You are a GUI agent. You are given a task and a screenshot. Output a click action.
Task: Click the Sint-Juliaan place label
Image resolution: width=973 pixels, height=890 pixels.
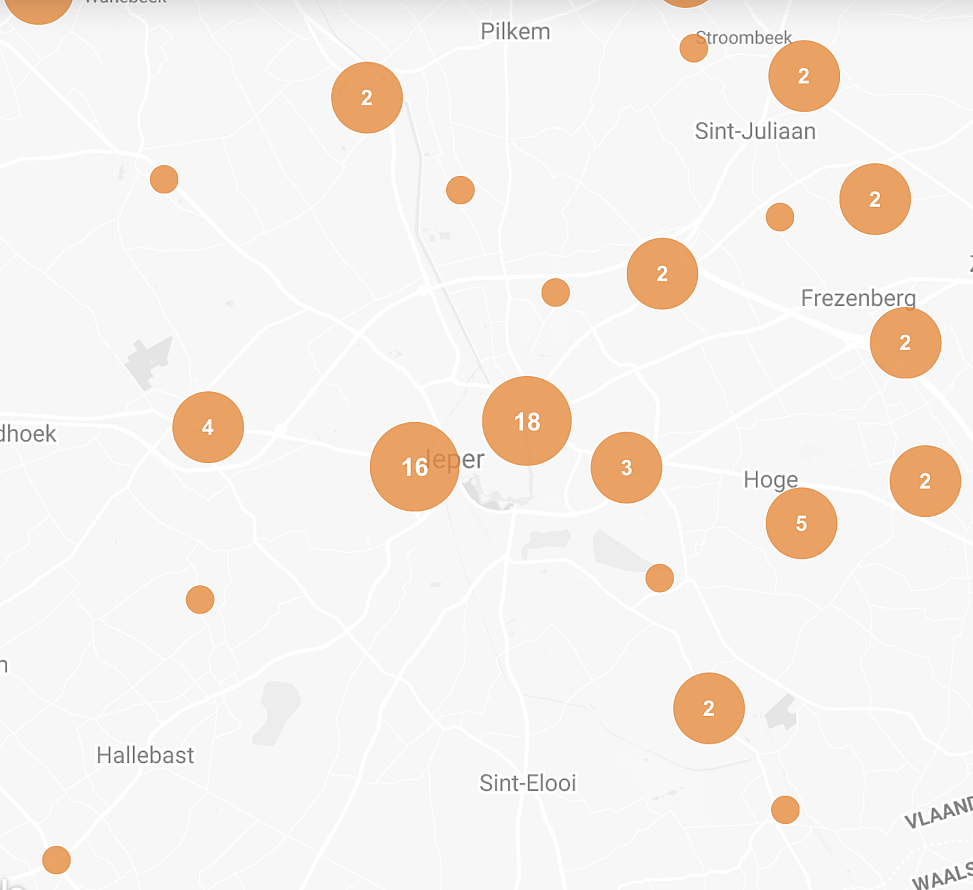click(x=755, y=131)
